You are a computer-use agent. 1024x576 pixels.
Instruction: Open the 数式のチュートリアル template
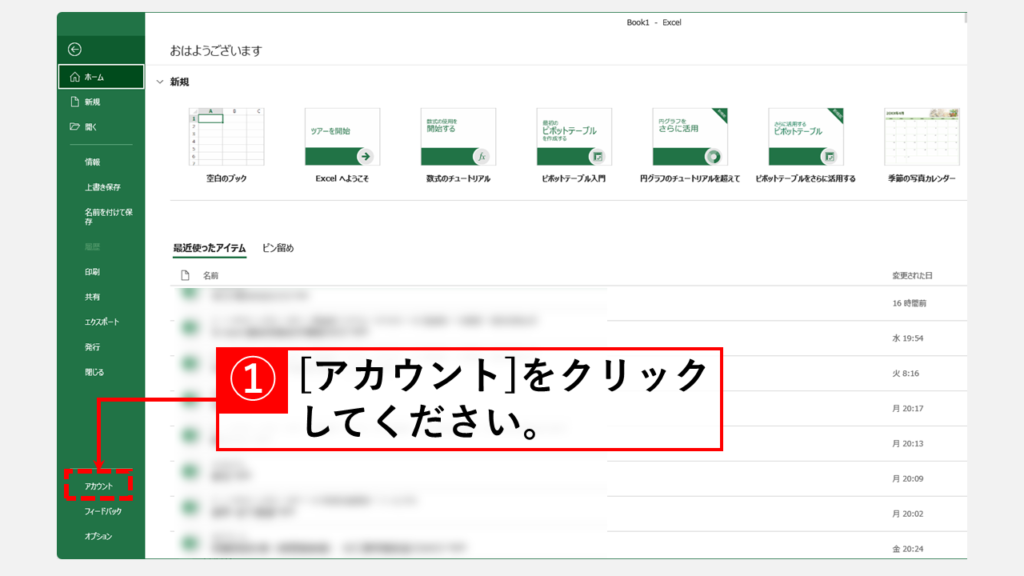coord(458,145)
